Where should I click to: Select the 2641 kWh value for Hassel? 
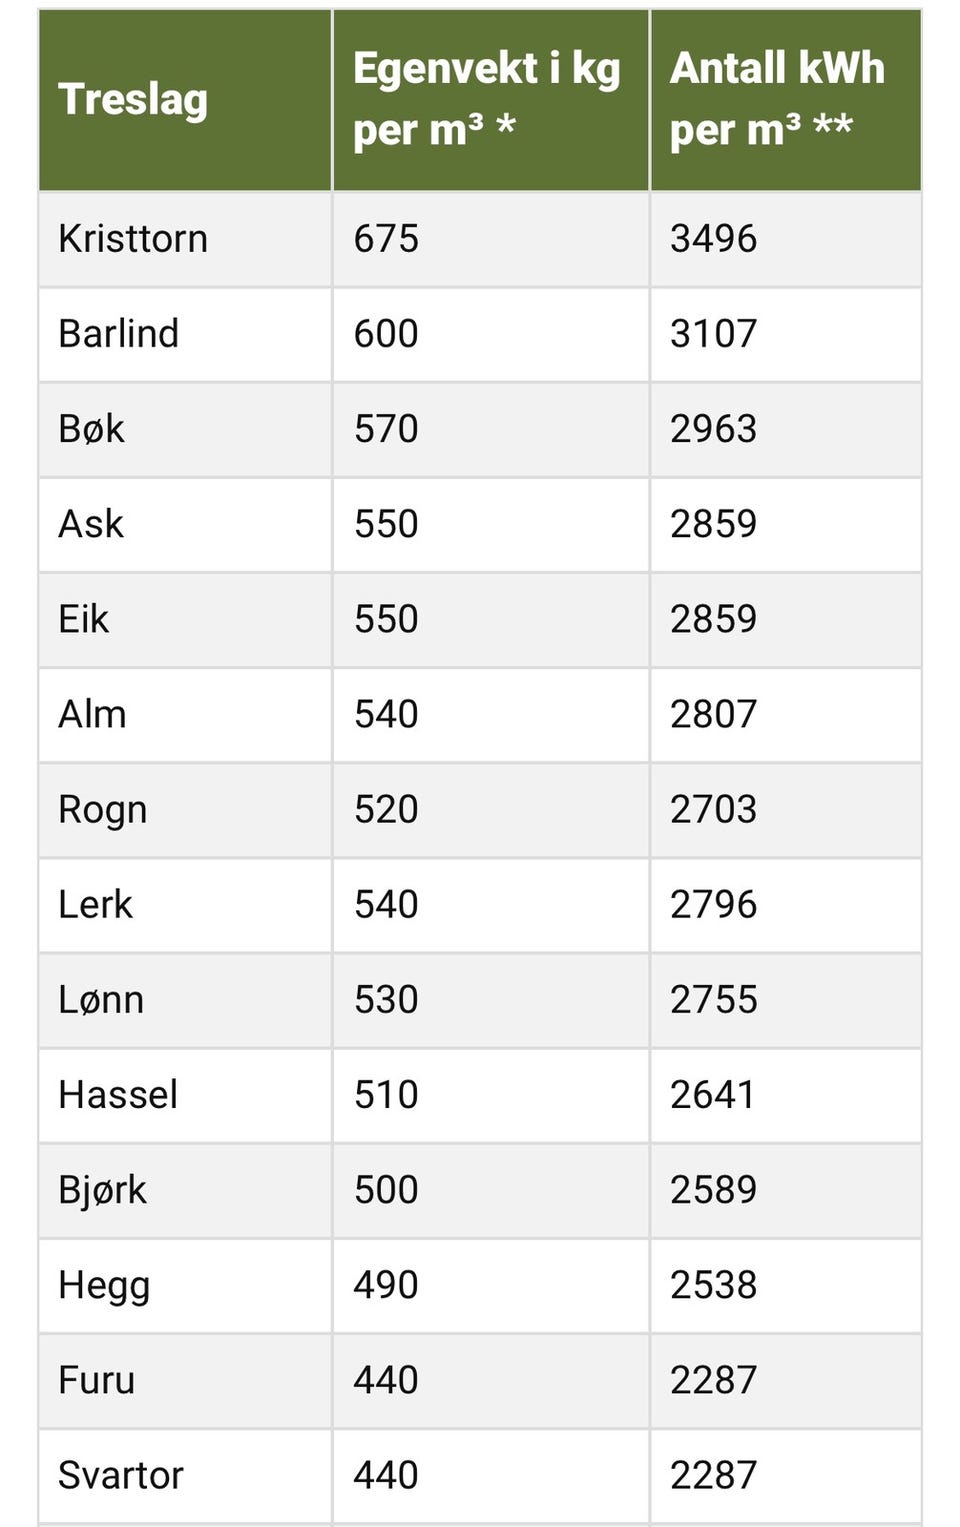point(712,1094)
